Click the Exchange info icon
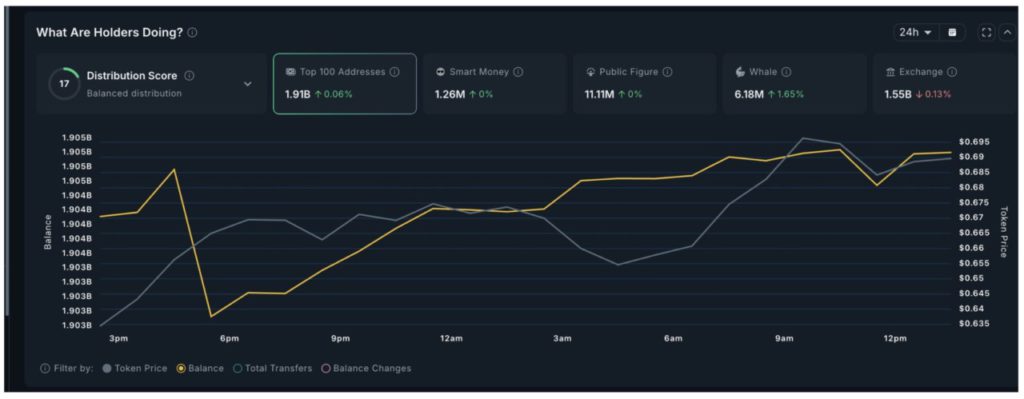The height and width of the screenshot is (399, 1024). tap(952, 72)
